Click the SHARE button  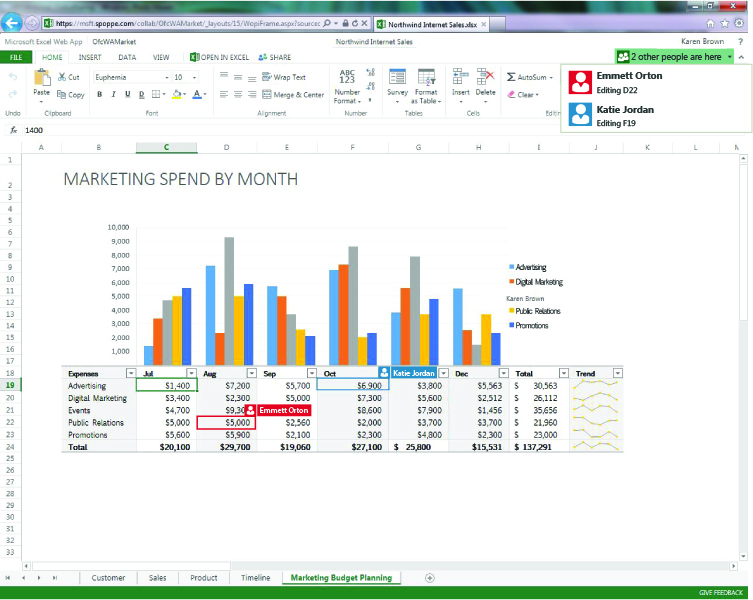(275, 58)
